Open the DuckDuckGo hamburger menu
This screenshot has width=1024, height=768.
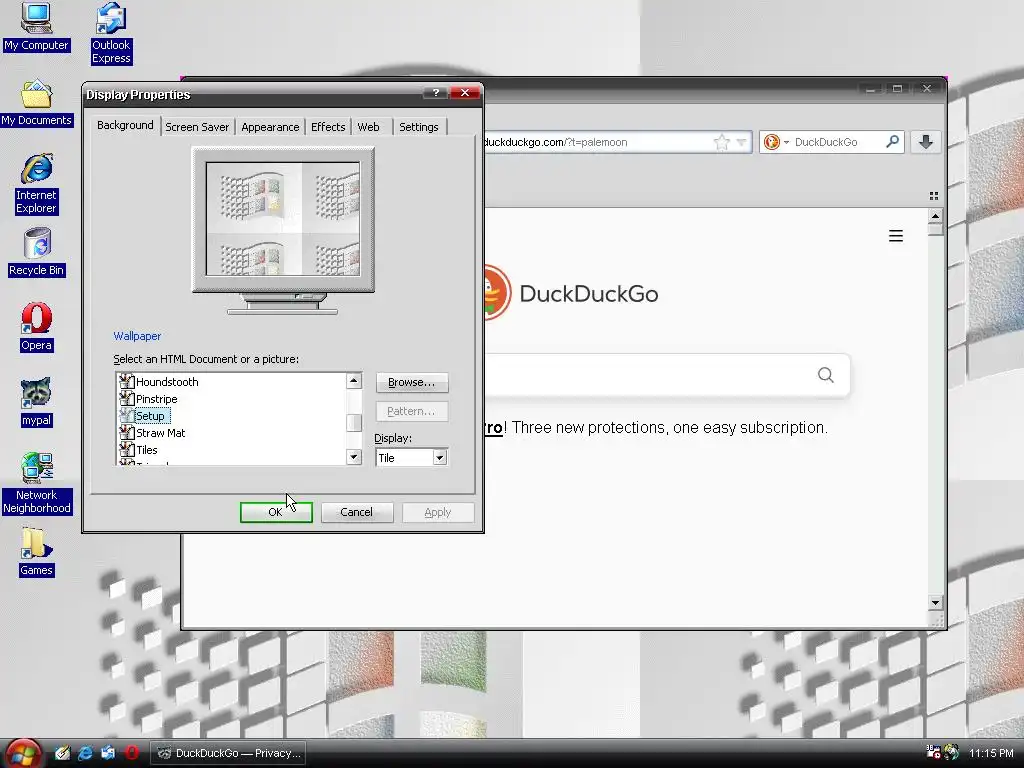click(x=896, y=236)
